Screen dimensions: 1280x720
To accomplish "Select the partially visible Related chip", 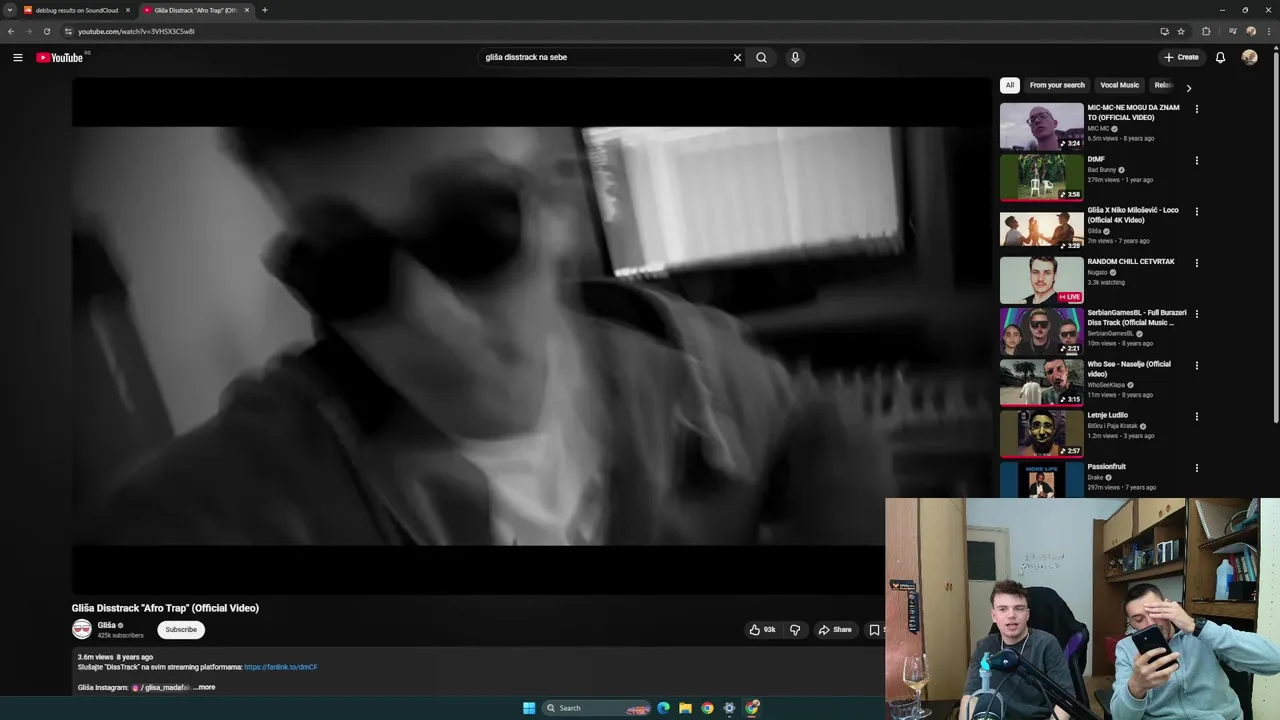I will (1163, 85).
